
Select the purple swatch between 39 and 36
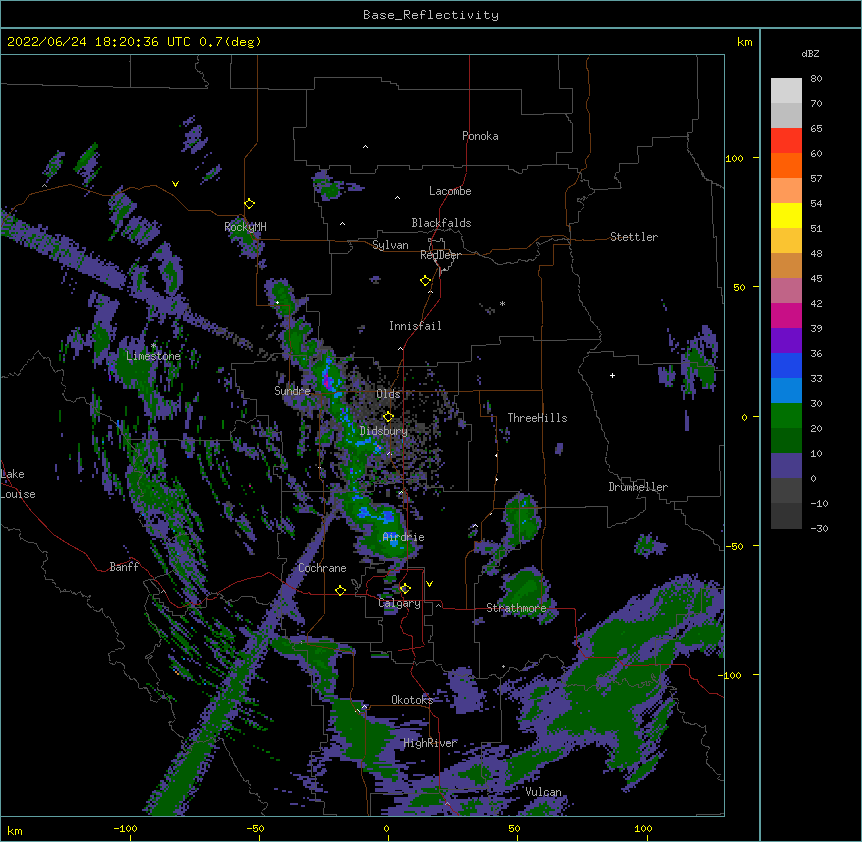tap(786, 341)
